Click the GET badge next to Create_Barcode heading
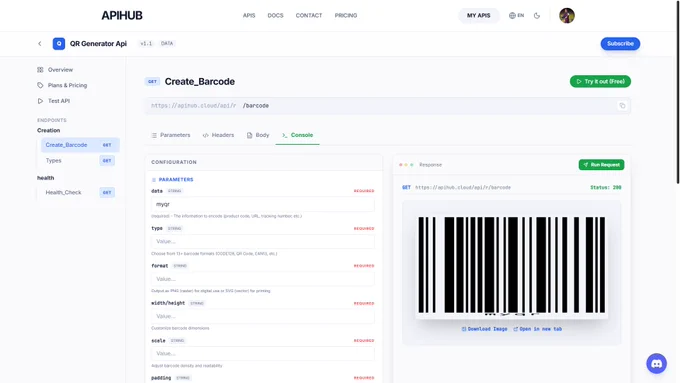Screen dimensions: 680x383 tap(152, 82)
